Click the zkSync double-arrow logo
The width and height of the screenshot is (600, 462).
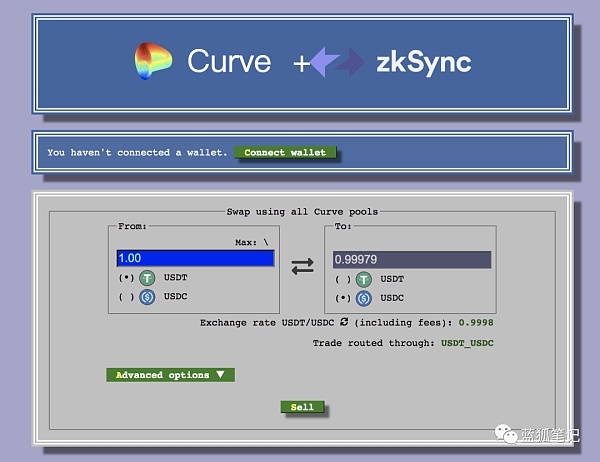[x=337, y=63]
